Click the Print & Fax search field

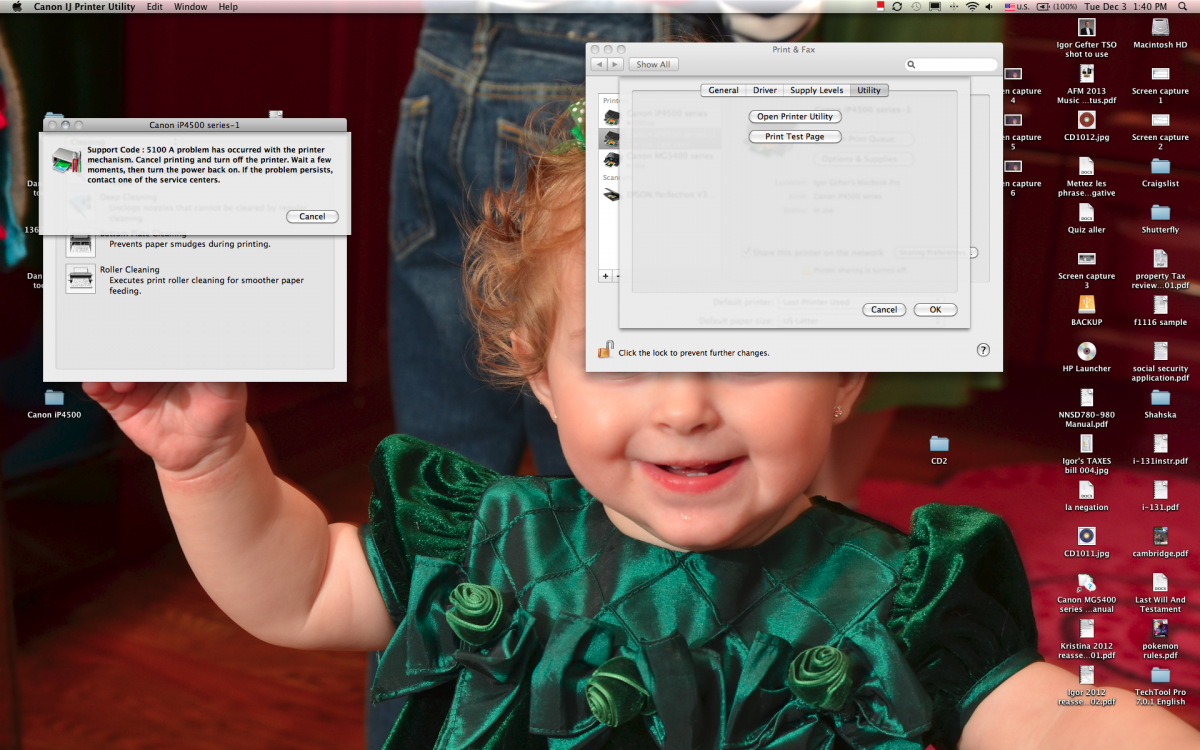pos(952,64)
